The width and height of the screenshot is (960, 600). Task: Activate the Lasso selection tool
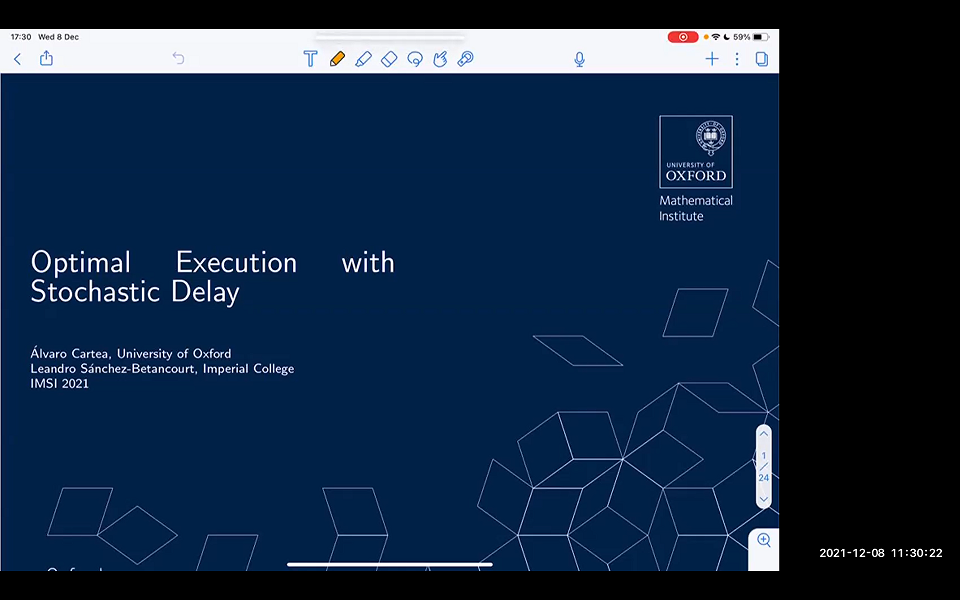415,59
